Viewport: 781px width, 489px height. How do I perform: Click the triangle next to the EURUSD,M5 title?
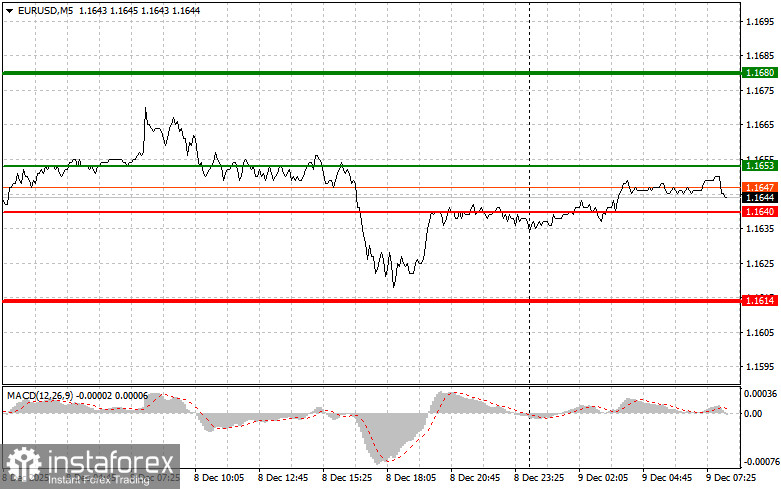[x=9, y=10]
